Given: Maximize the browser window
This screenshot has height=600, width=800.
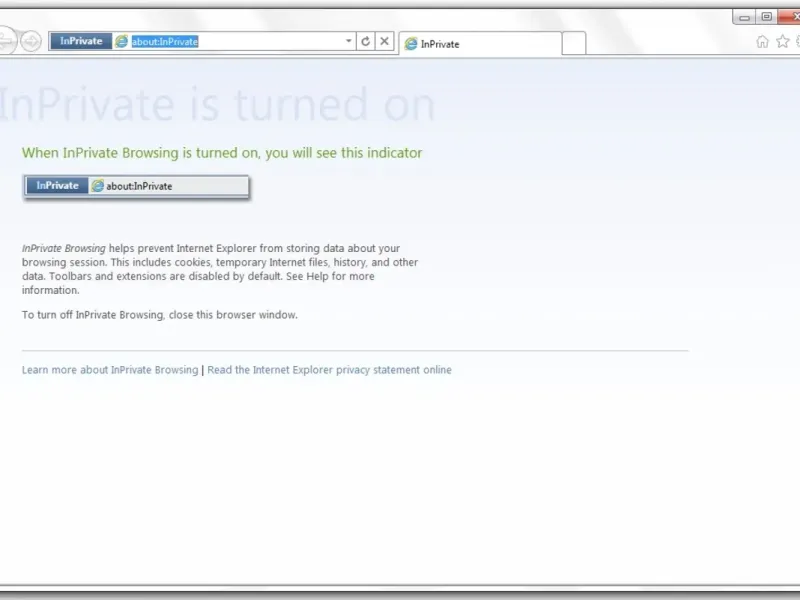Looking at the screenshot, I should [766, 17].
